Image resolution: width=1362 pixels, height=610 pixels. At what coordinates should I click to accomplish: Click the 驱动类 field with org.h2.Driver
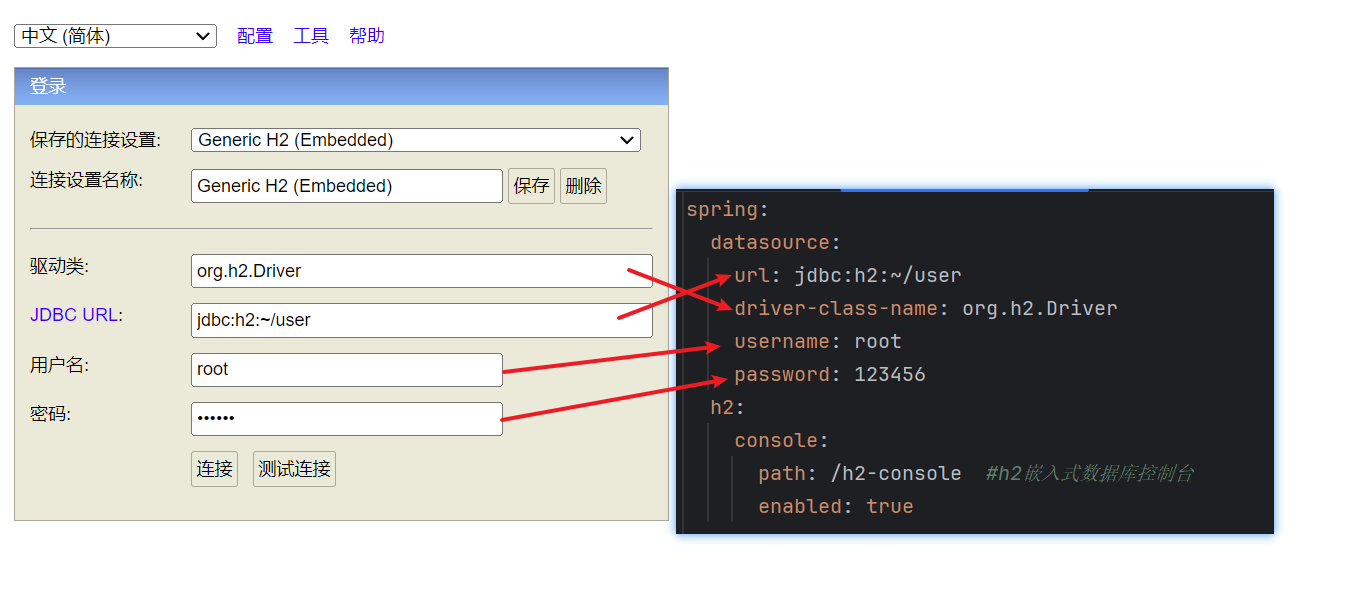coord(422,271)
